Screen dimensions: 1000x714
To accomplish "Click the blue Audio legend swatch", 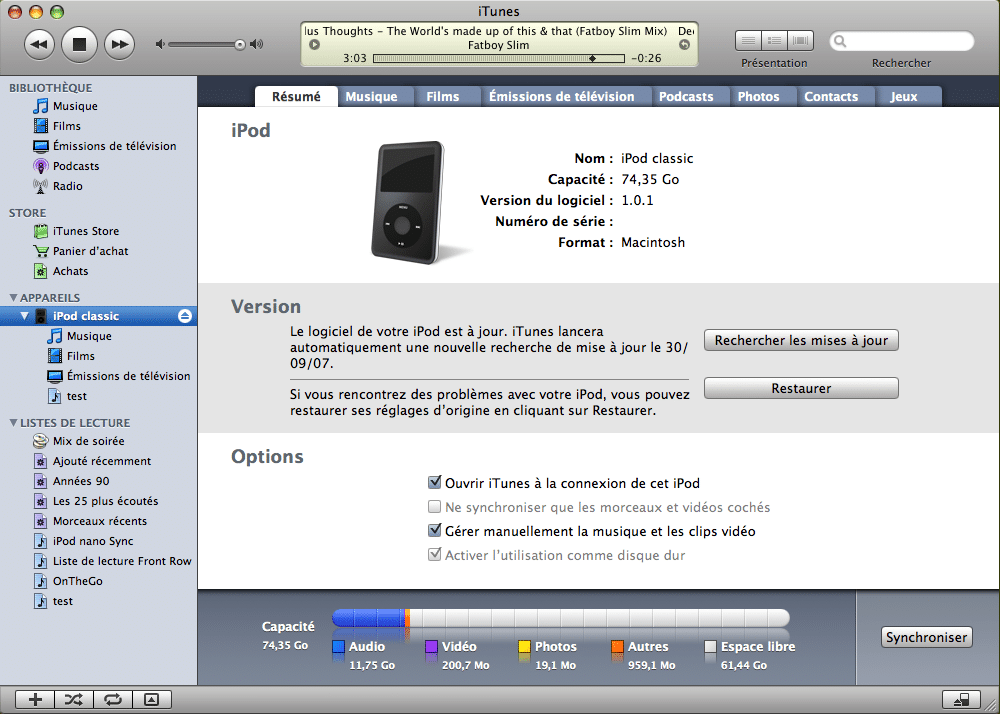I will pyautogui.click(x=339, y=646).
